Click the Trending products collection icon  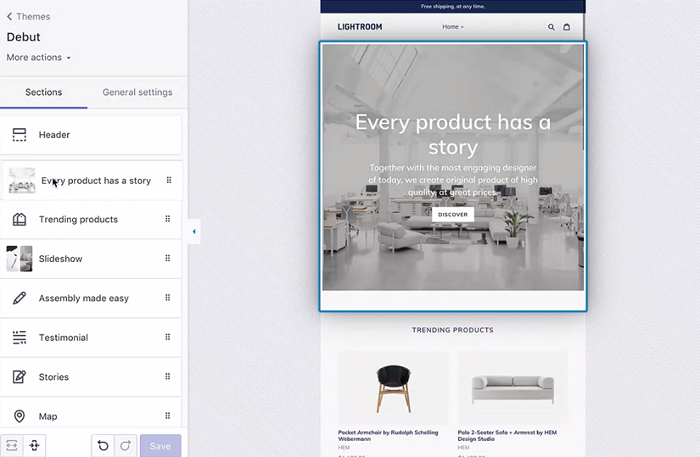[x=19, y=220]
